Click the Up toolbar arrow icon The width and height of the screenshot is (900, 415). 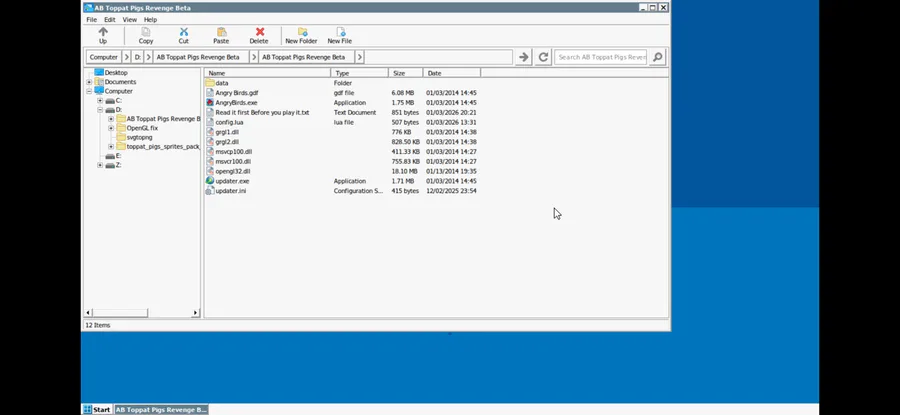pos(103,32)
